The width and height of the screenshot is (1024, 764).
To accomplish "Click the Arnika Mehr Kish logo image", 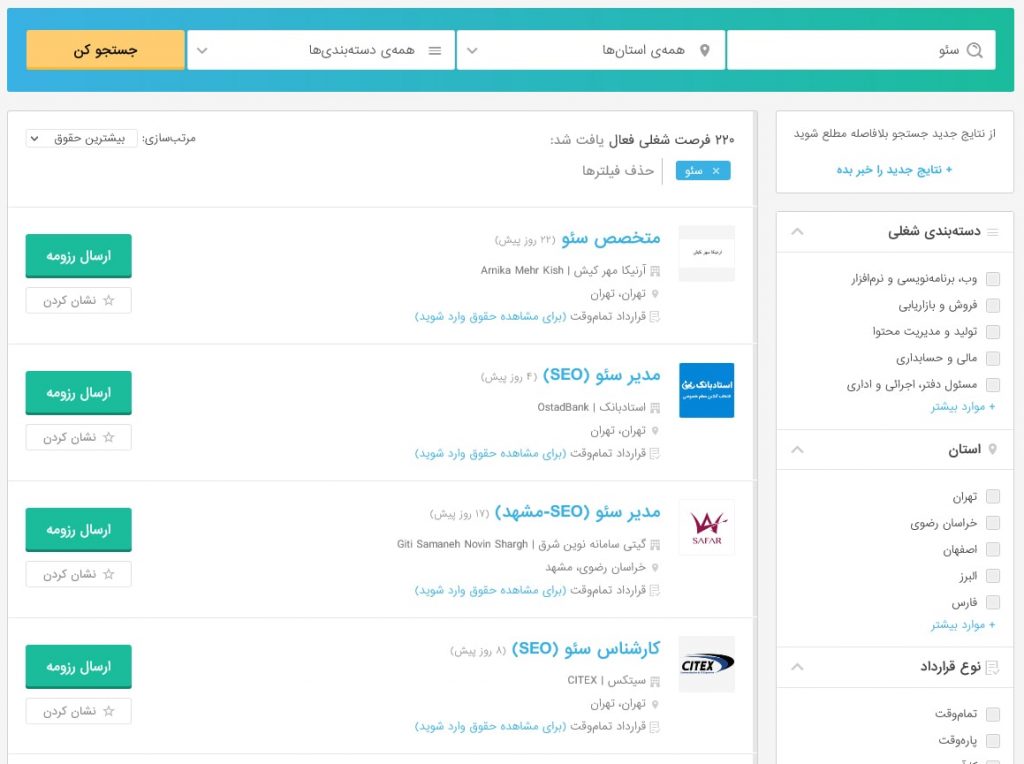I will [x=706, y=253].
